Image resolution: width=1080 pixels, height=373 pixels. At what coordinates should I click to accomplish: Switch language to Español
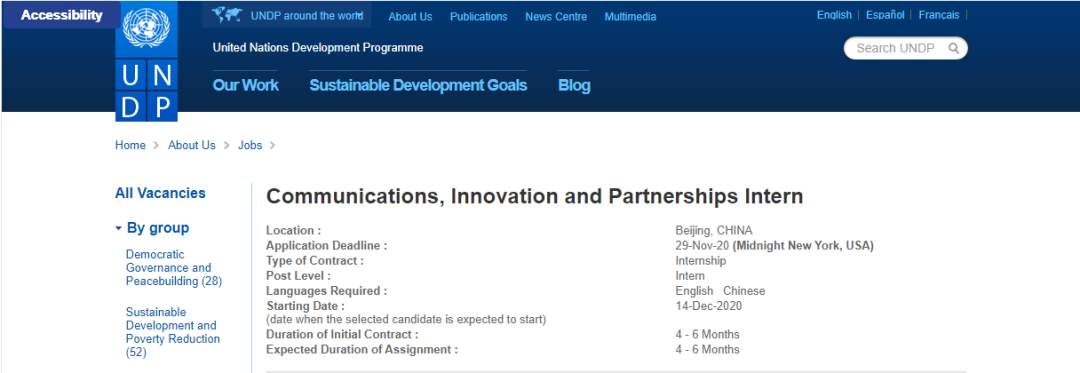coord(885,15)
